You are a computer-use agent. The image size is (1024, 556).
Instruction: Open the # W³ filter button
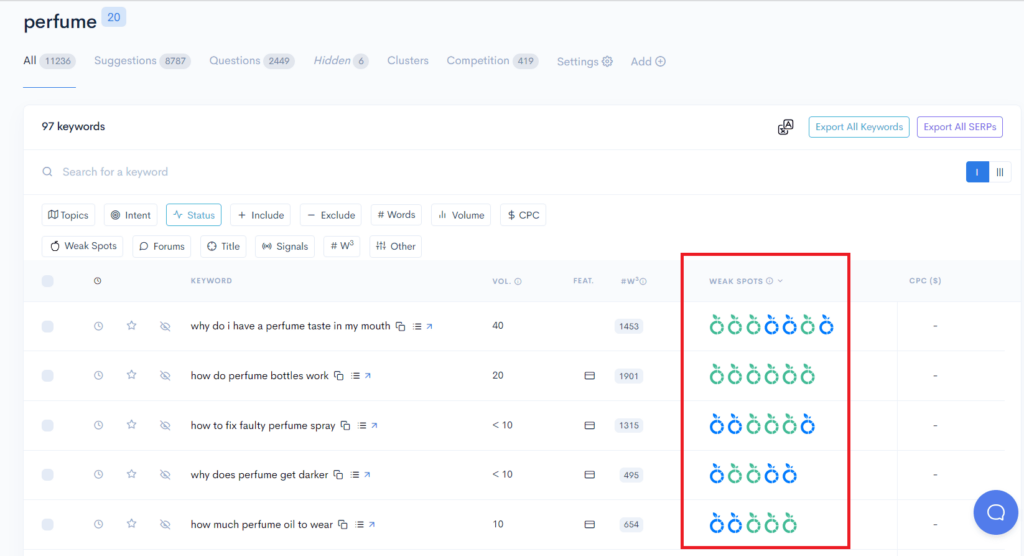point(342,246)
